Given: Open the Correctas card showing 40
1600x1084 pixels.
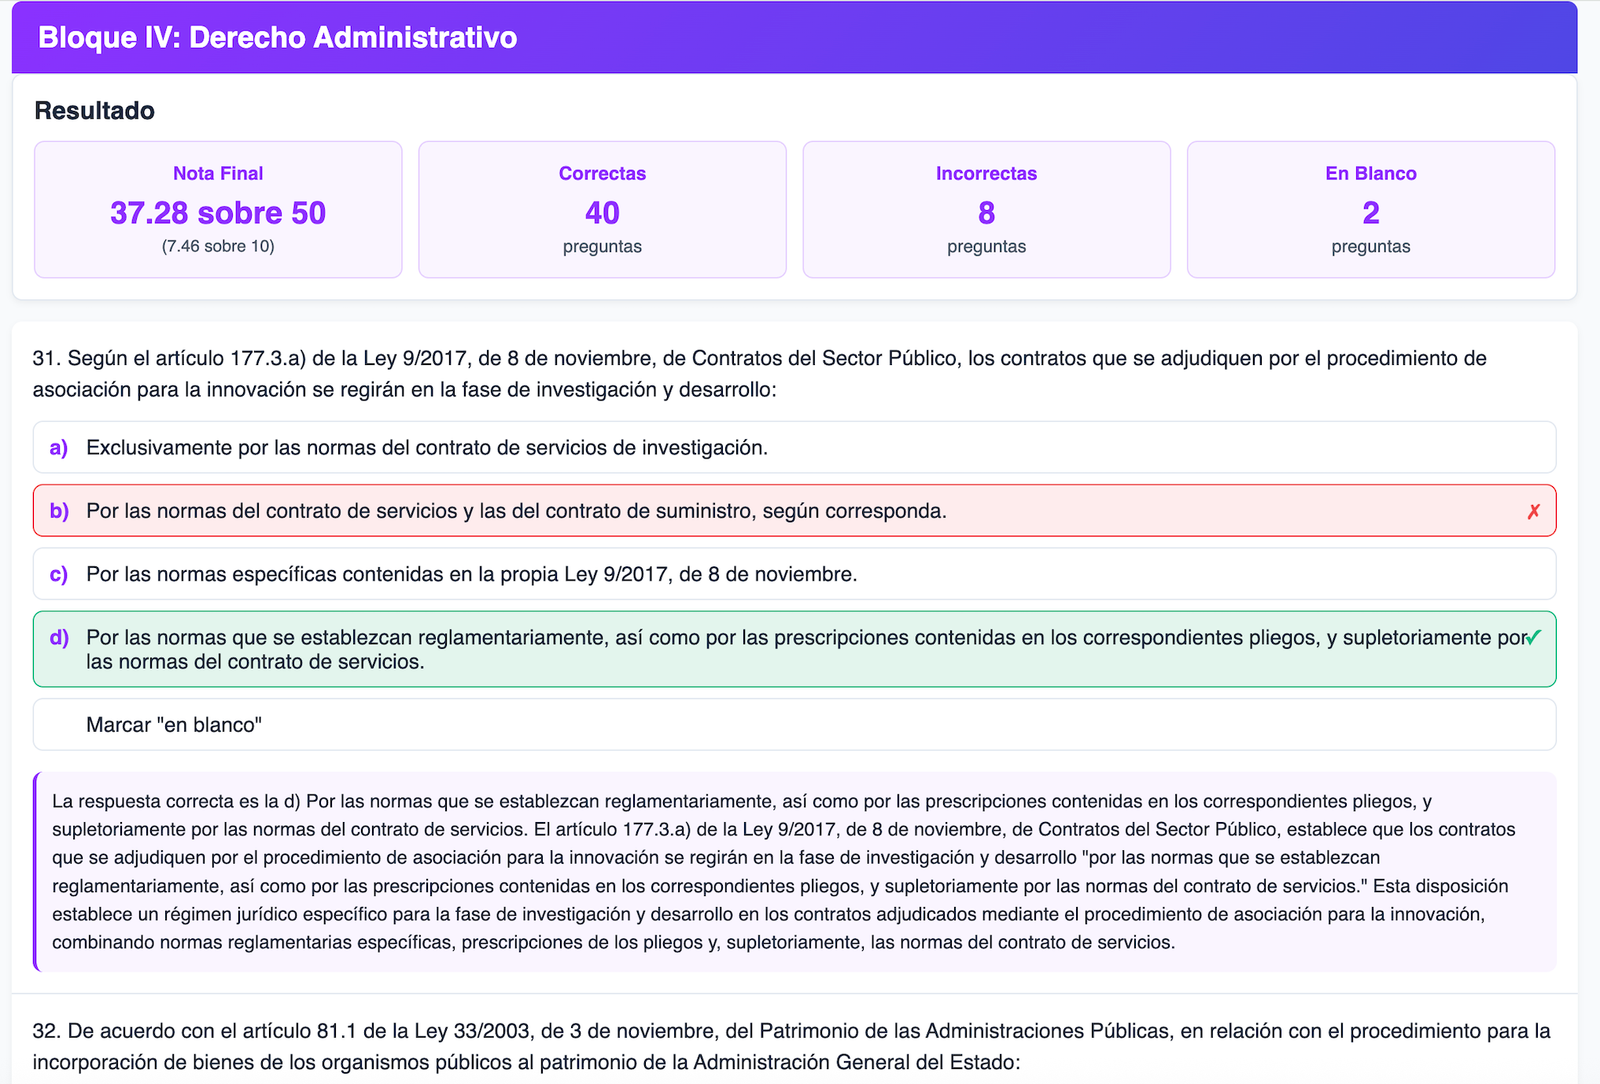Looking at the screenshot, I should [x=602, y=210].
